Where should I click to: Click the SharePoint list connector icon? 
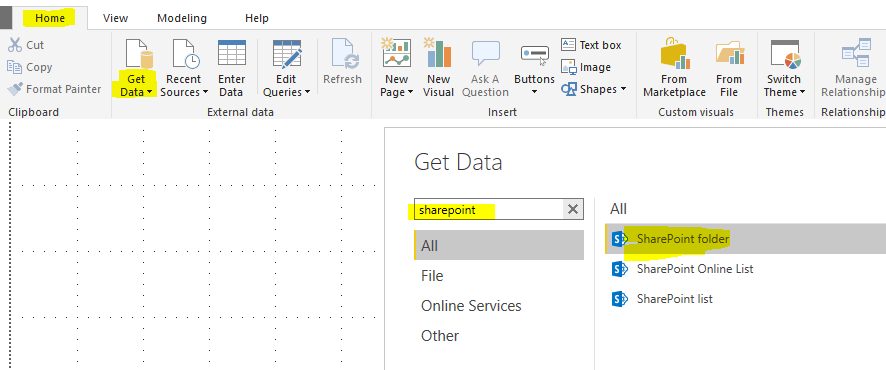[620, 298]
